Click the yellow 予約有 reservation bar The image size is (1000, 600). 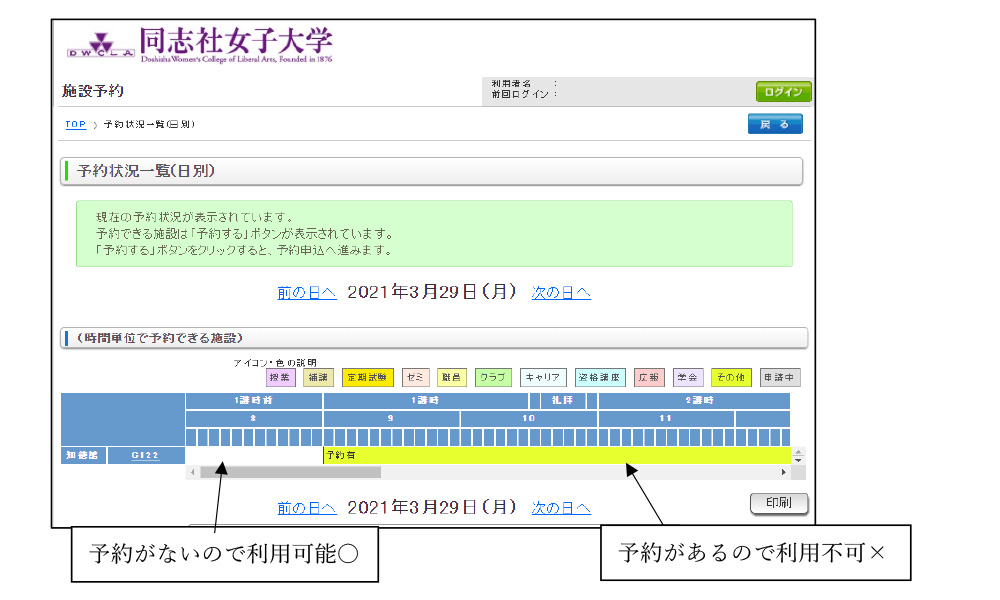557,455
